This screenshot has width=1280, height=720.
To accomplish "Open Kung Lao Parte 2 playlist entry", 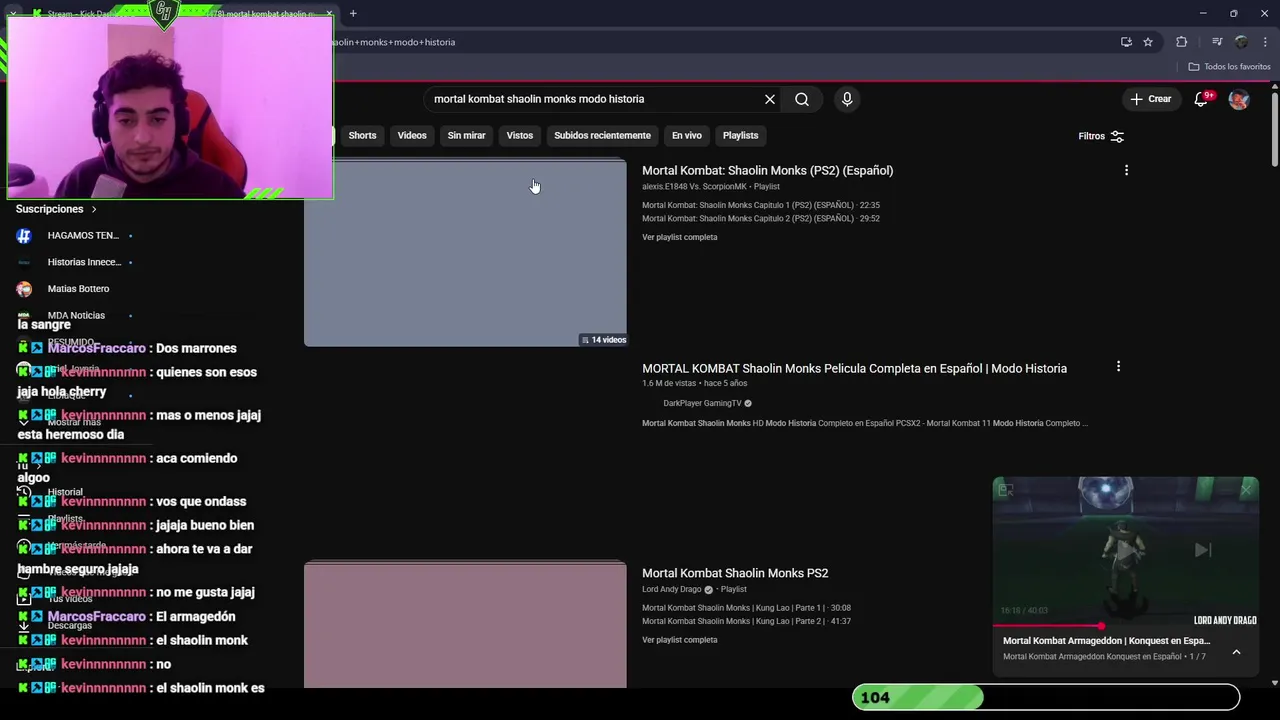I will [746, 621].
